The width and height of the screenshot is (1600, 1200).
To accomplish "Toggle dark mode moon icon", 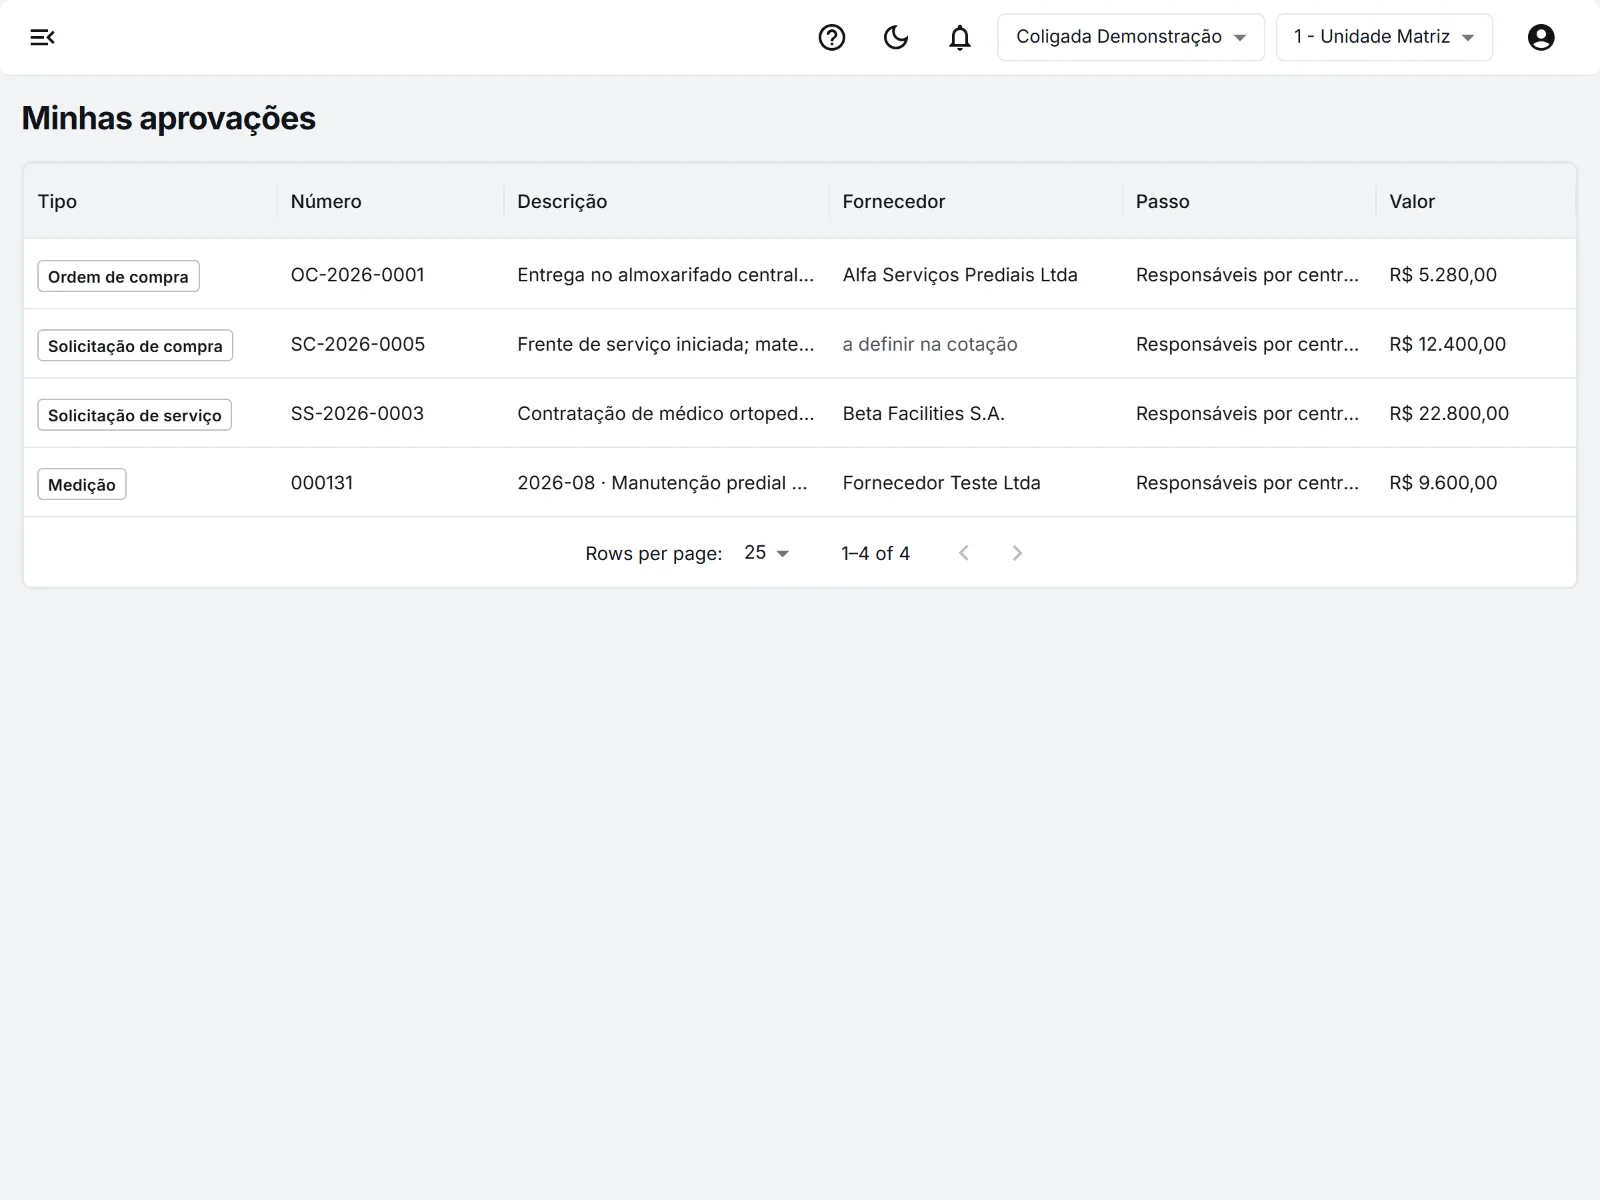I will [x=896, y=38].
